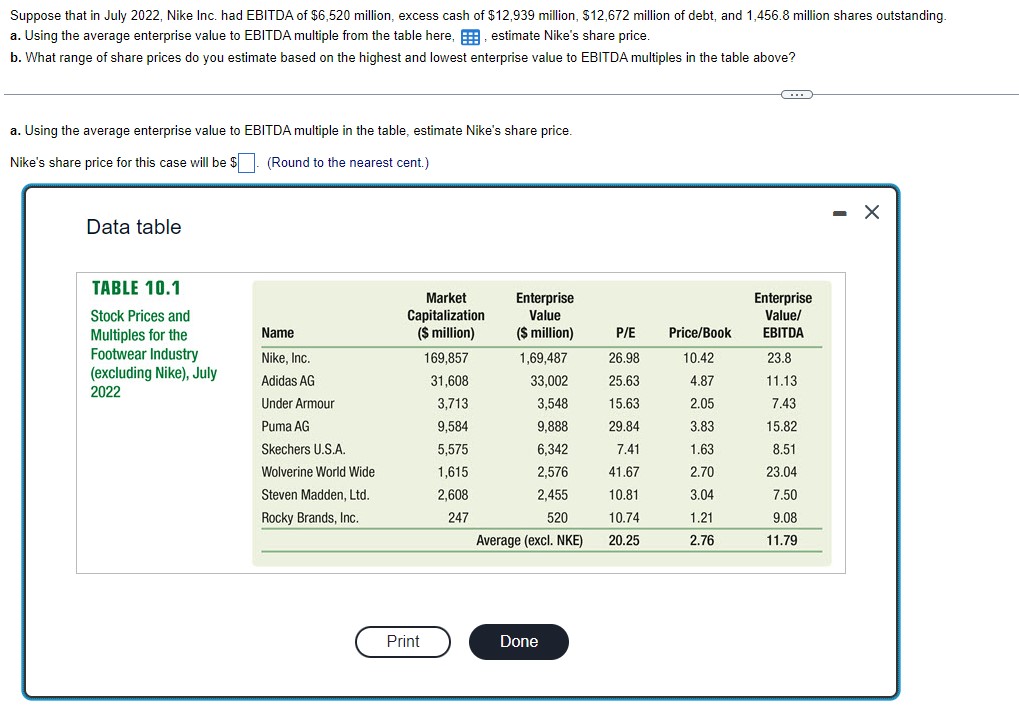Click the TABLE 10.1 heading
Screen dimensions: 1019x721
coord(135,285)
